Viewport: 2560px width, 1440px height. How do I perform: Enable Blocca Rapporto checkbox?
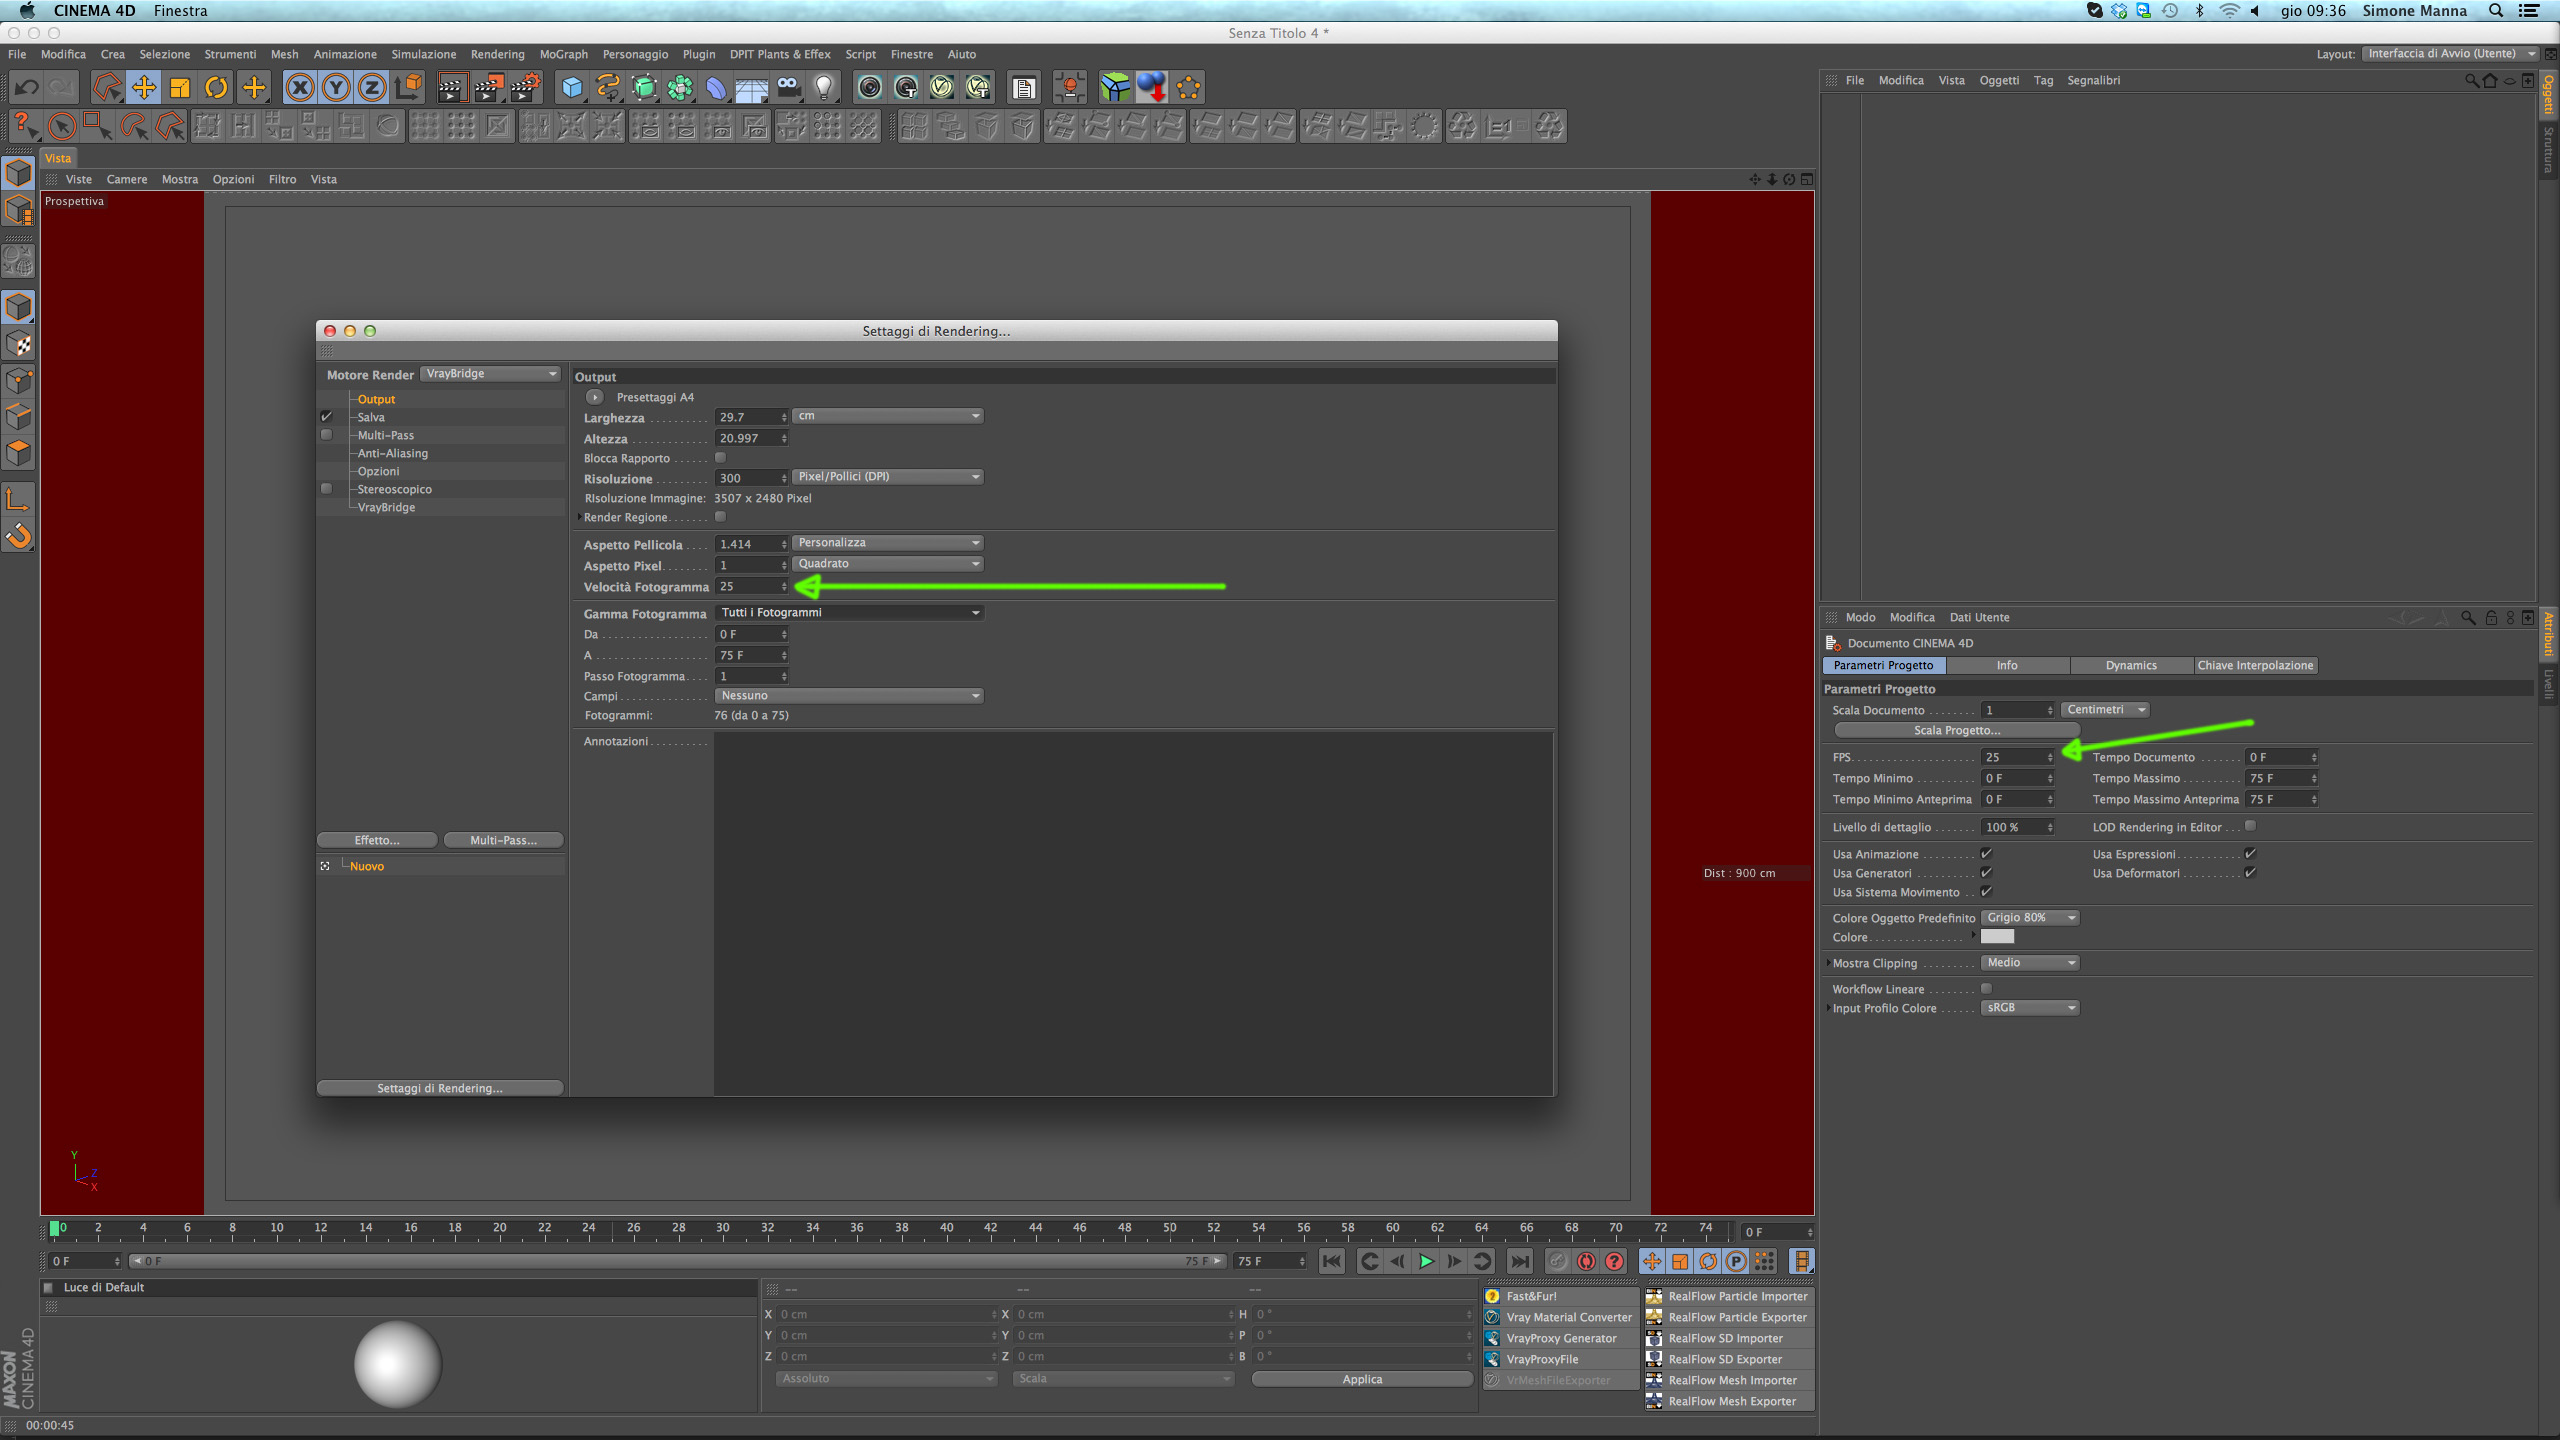click(x=720, y=458)
